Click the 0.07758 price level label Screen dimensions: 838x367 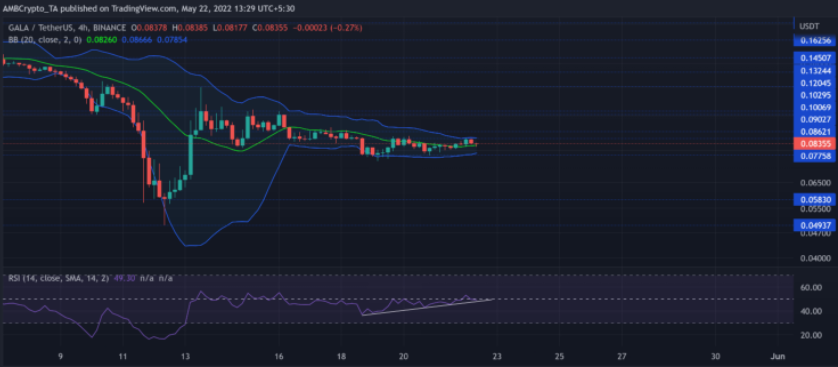[815, 156]
